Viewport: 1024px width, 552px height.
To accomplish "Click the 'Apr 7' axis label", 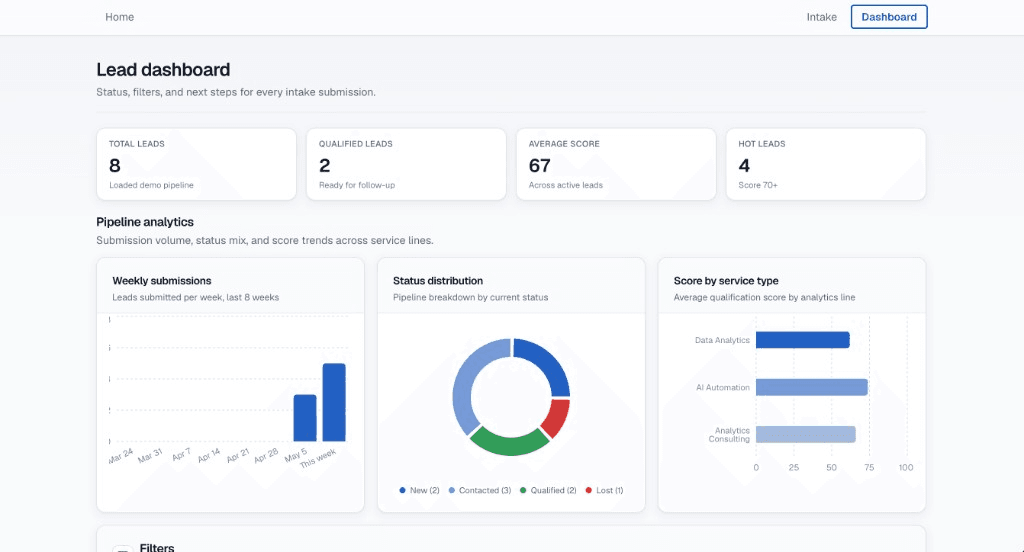I will tap(181, 454).
